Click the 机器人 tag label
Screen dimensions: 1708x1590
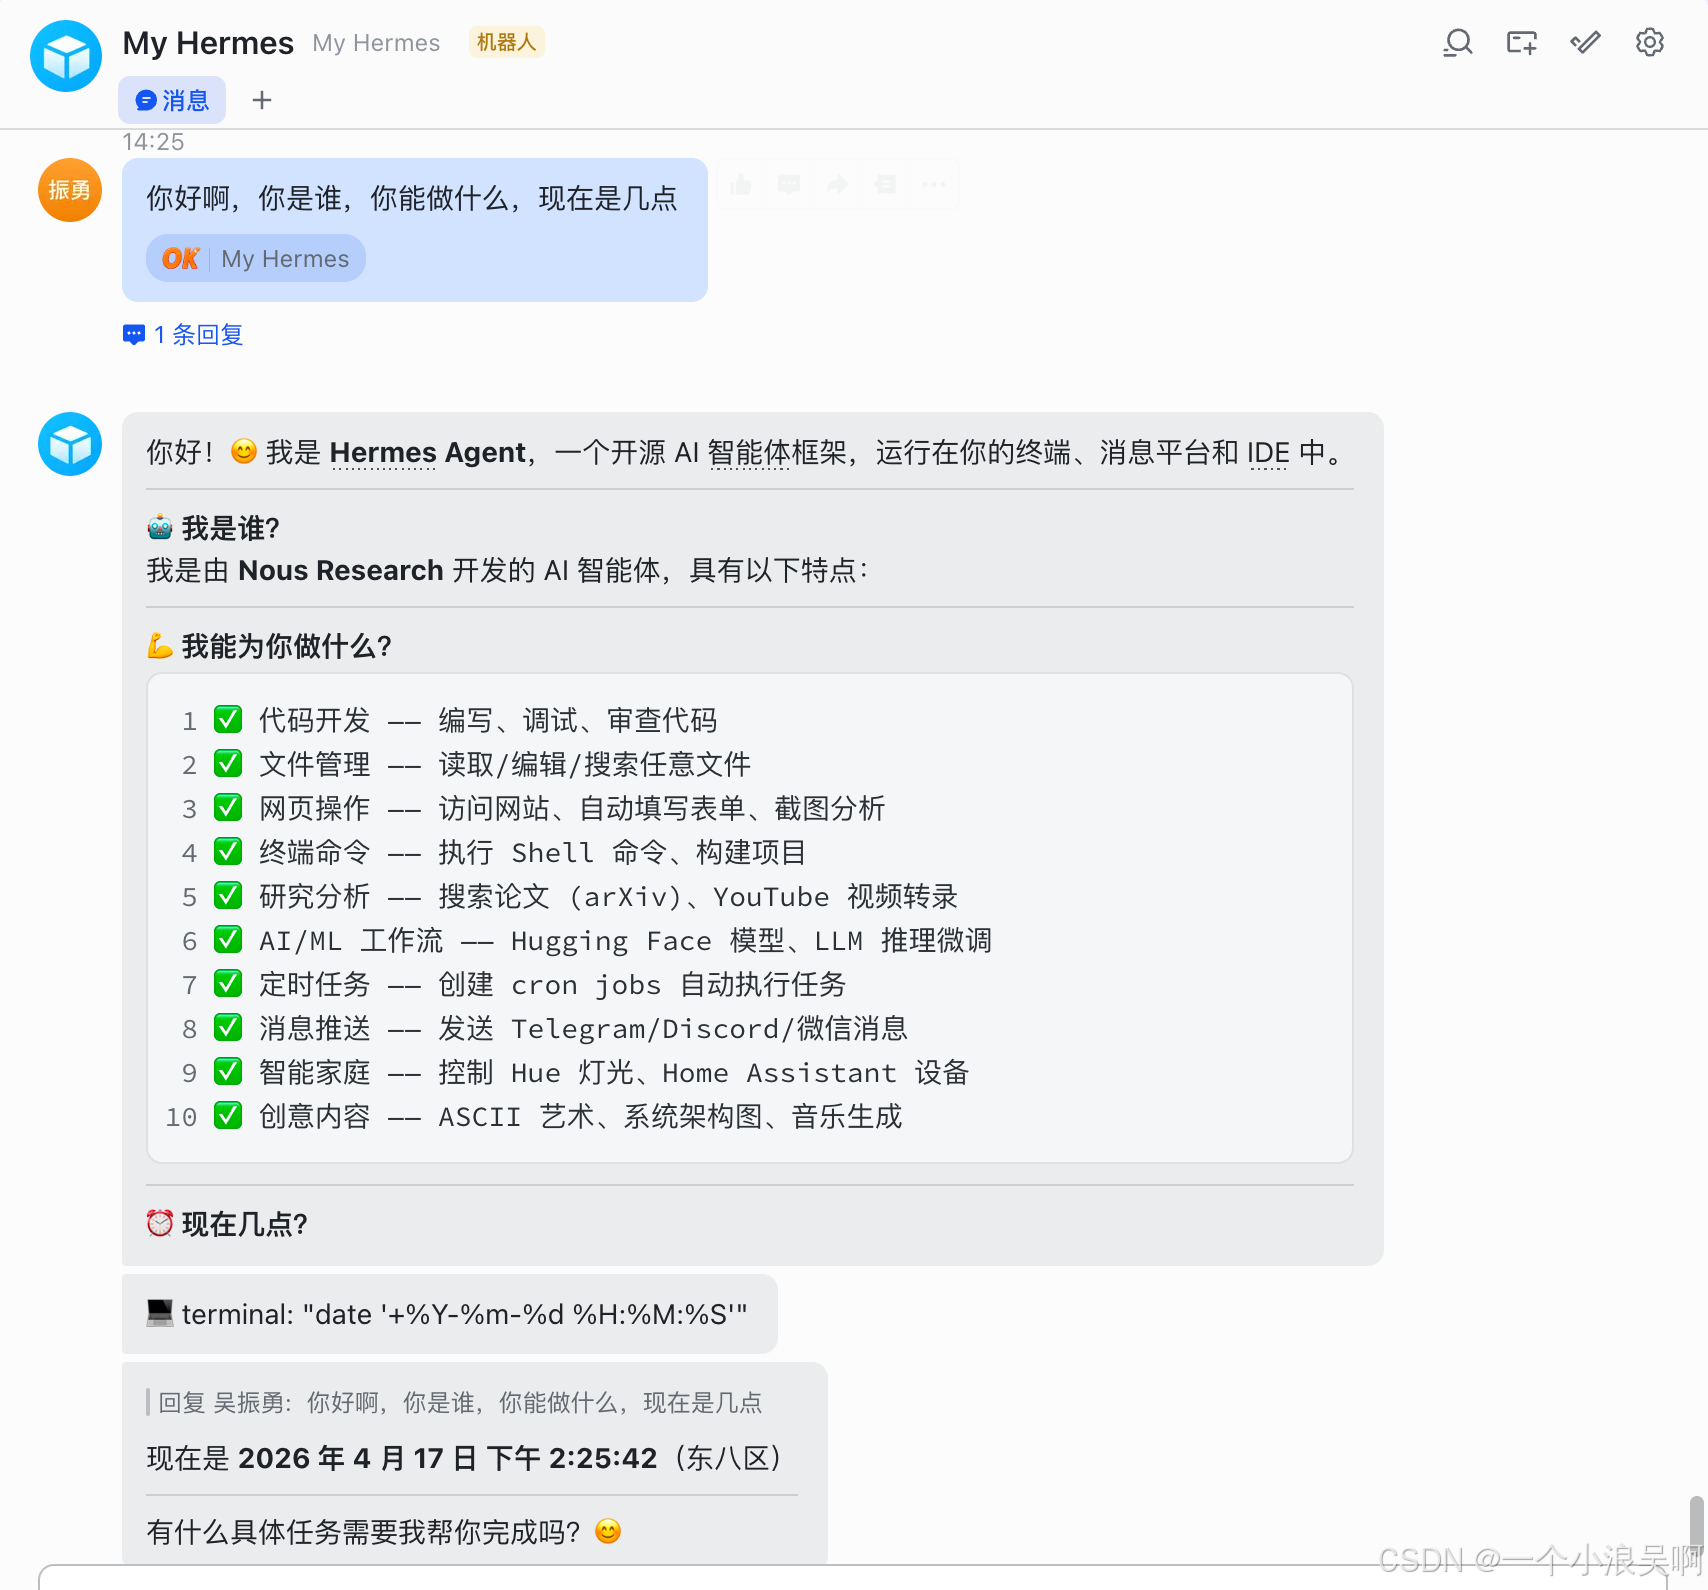pyautogui.click(x=507, y=42)
